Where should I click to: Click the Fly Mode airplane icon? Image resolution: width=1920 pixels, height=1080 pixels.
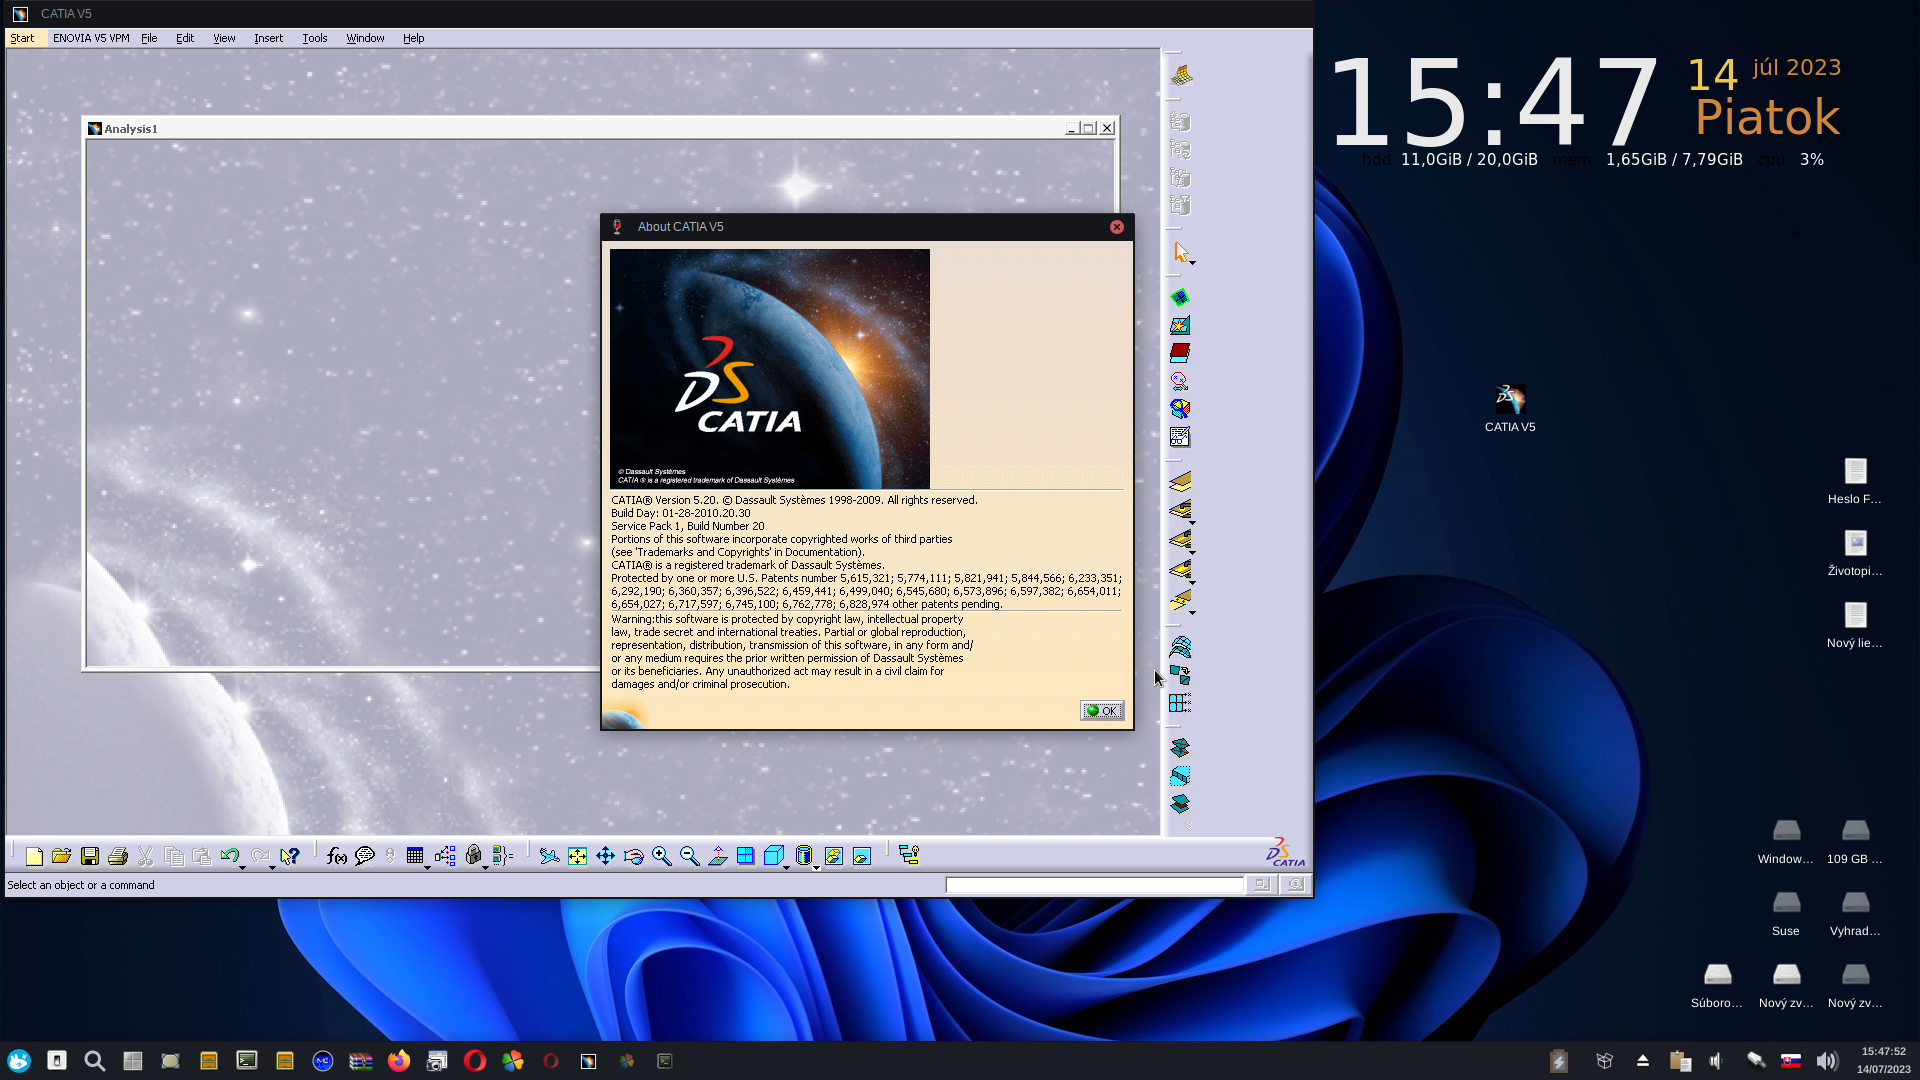(x=550, y=856)
